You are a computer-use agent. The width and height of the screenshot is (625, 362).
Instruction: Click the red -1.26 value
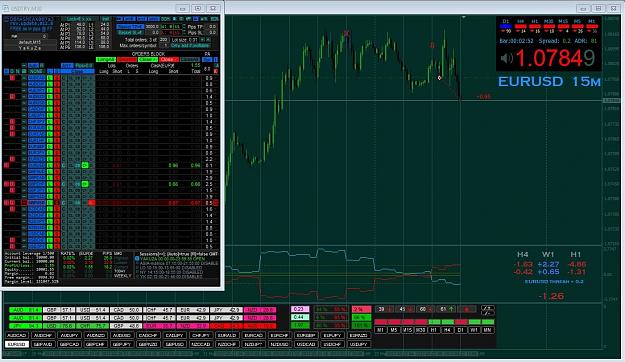tap(551, 296)
